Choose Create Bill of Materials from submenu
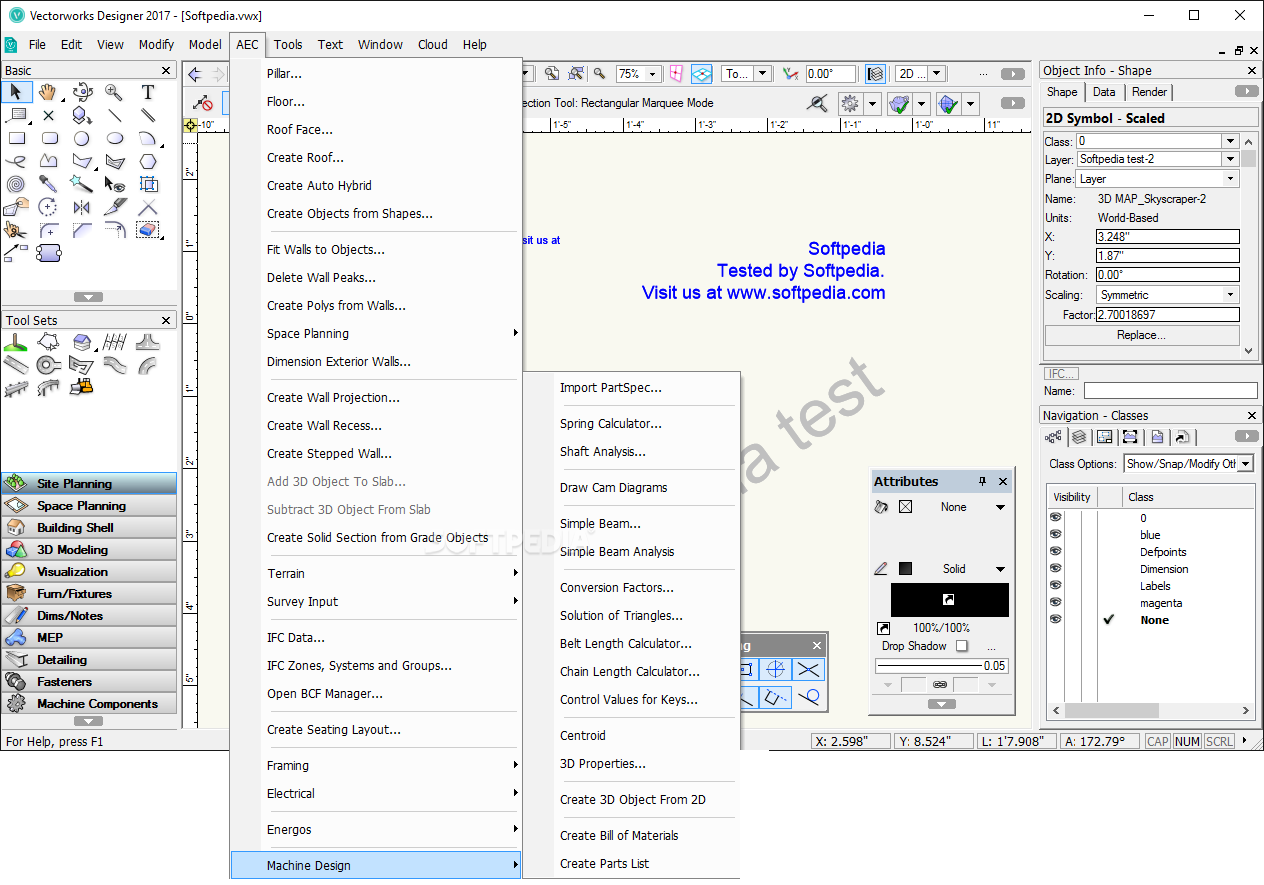Screen dimensions: 1264x885 (x=619, y=835)
